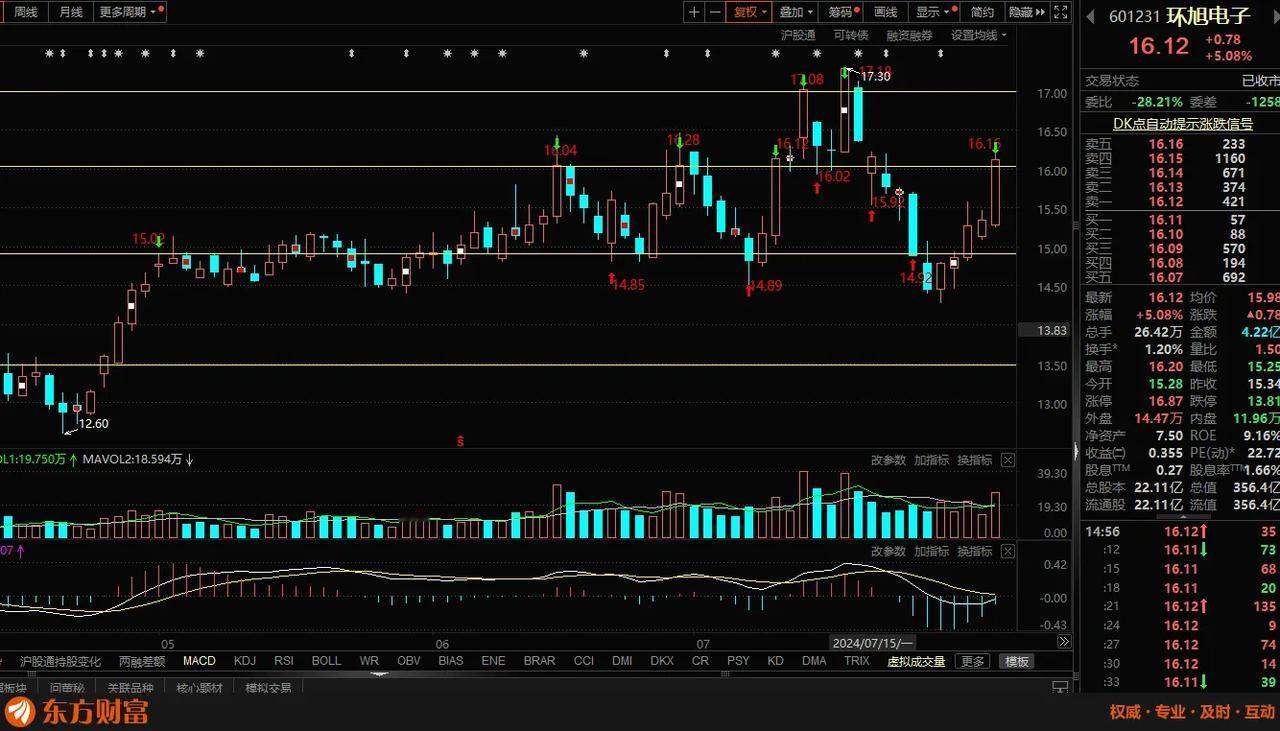
Task: Open the 模拟交易 bottom tab
Action: point(268,687)
